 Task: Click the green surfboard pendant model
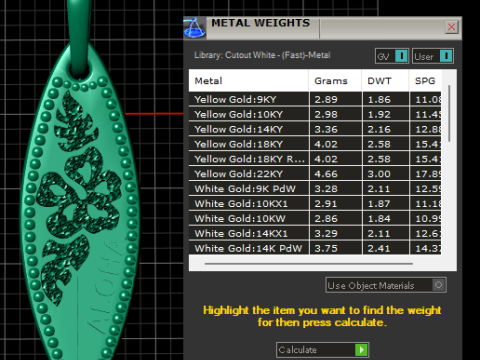(x=79, y=200)
